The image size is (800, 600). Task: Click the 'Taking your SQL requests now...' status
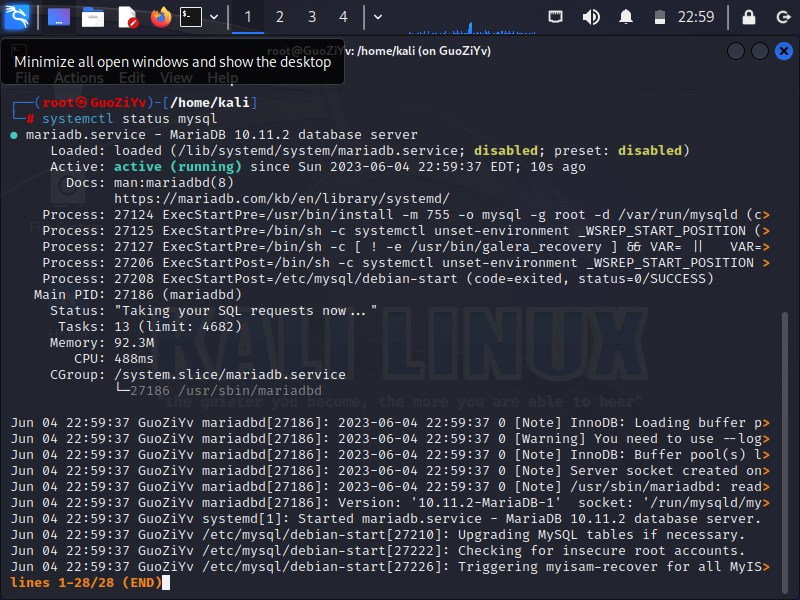246,311
